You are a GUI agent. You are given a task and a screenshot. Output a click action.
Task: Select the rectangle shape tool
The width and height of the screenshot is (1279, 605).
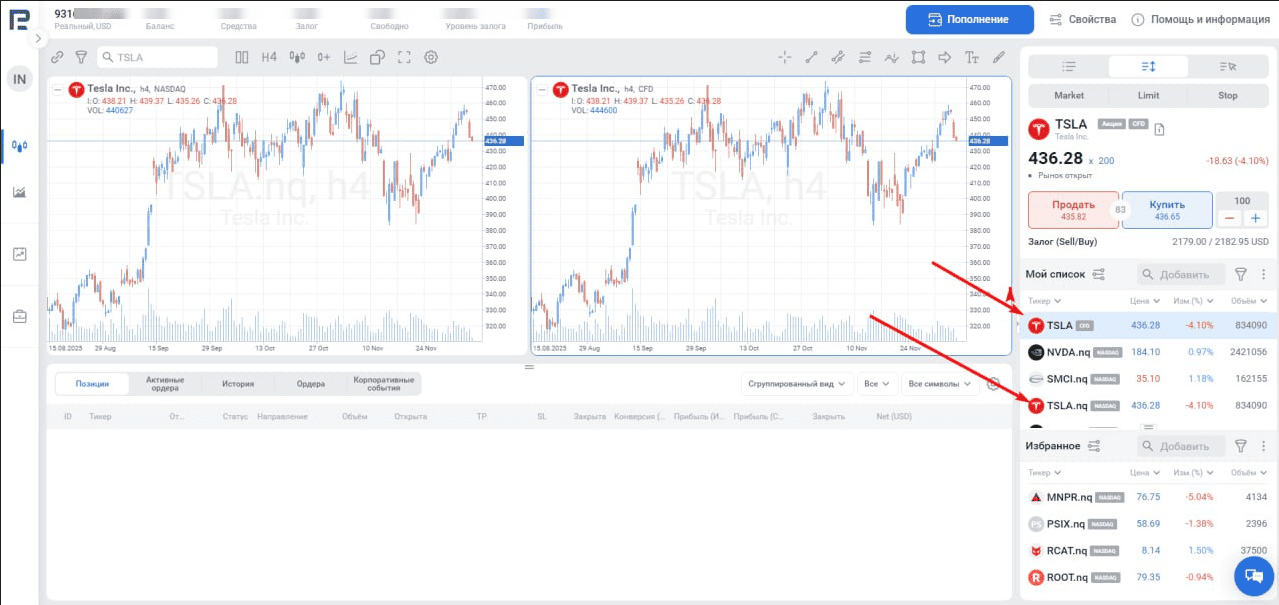[918, 57]
